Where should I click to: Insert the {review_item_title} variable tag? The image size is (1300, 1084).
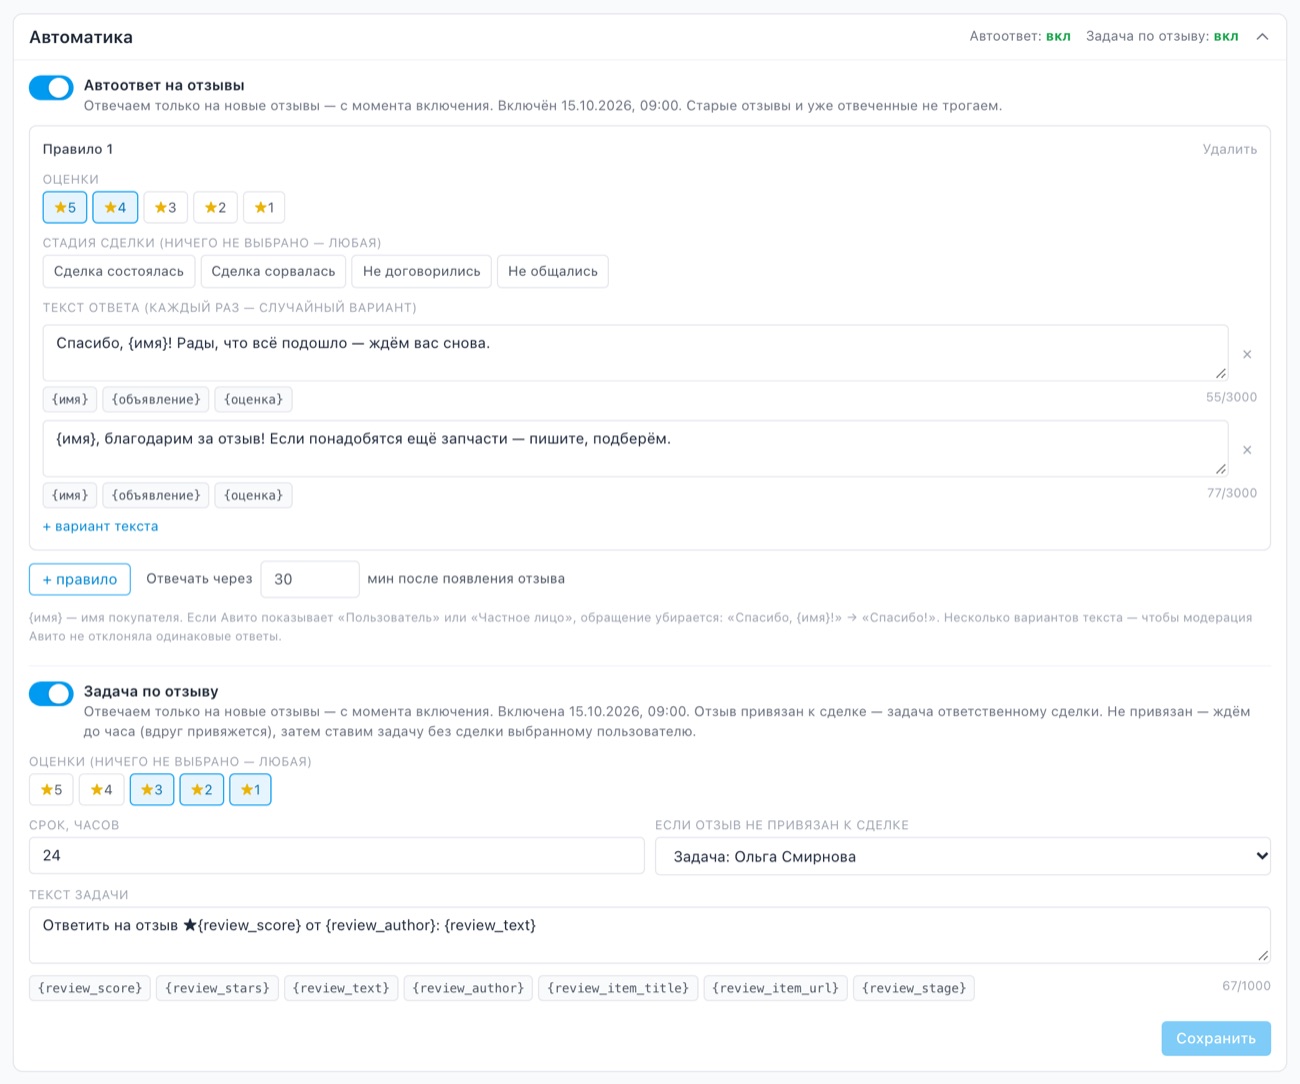618,988
